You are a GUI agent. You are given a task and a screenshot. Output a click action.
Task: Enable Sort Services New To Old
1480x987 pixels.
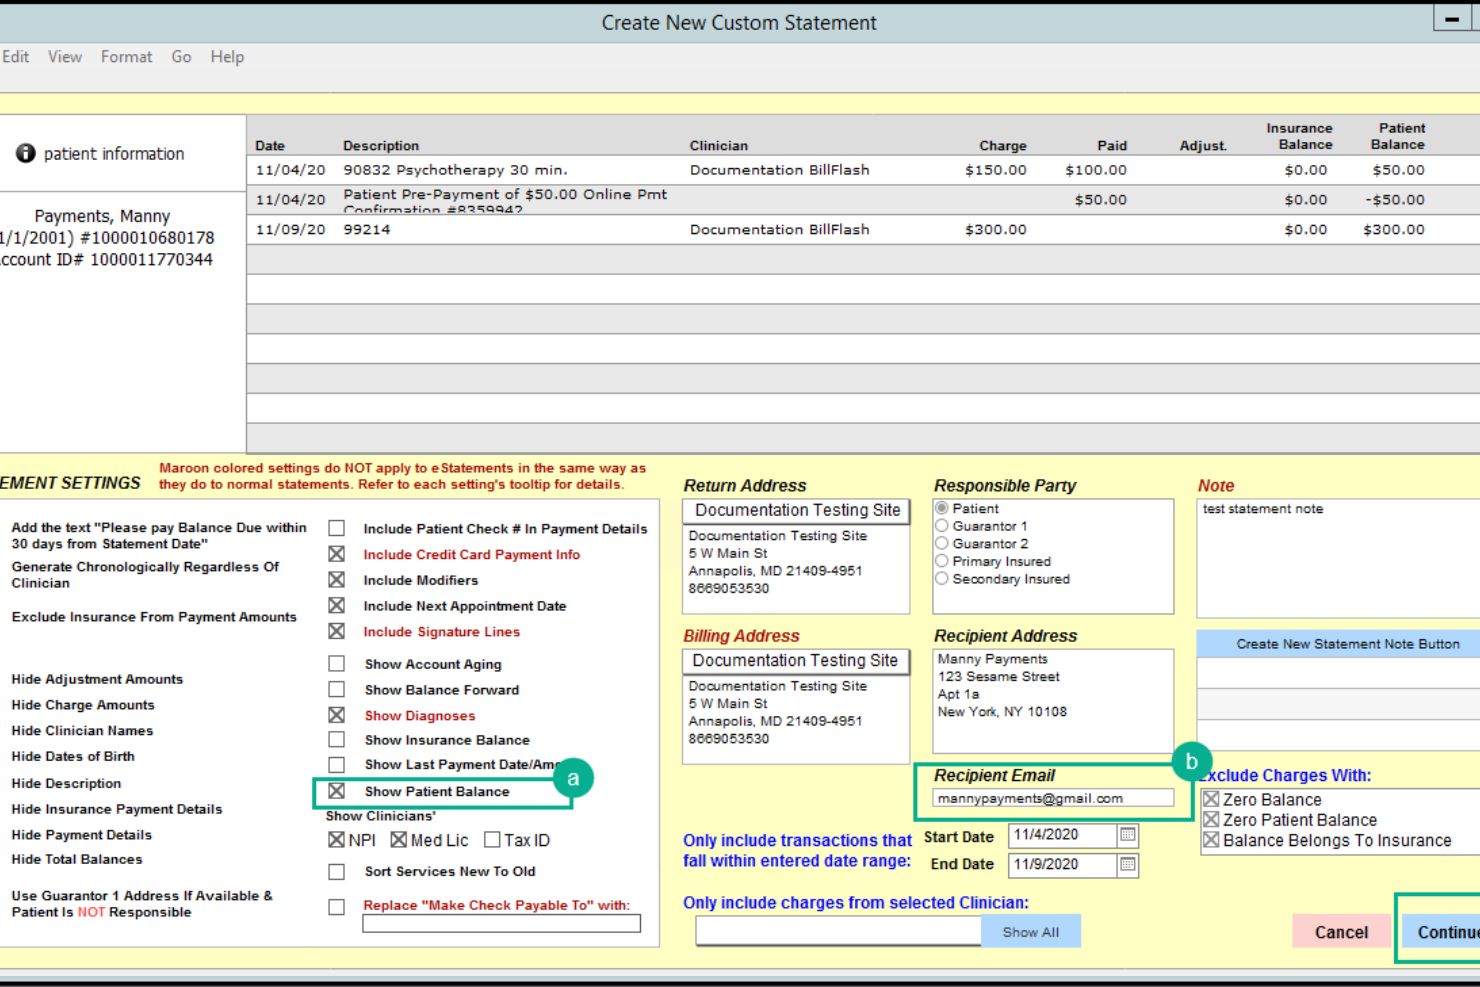337,872
